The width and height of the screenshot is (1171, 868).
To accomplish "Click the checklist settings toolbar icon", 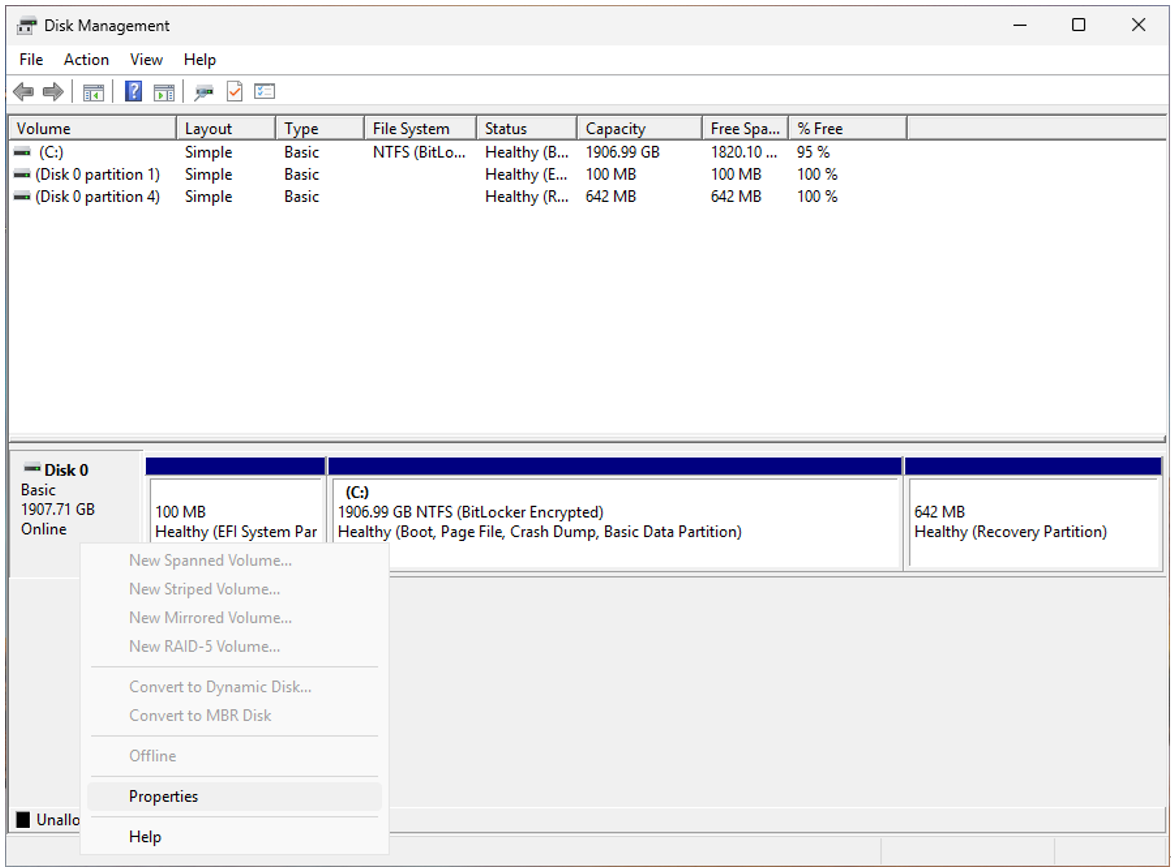I will (x=264, y=92).
